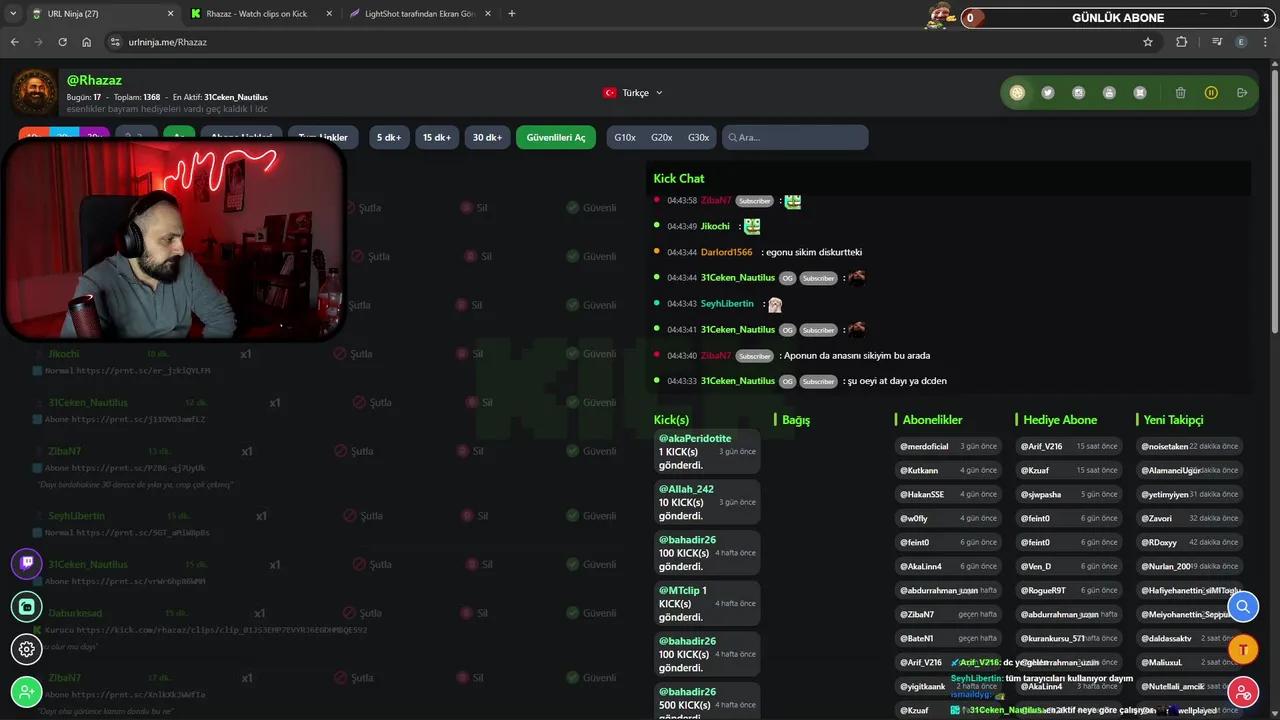Mark Daburkesad's link as Güvenli
Viewport: 1280px width, 720px height.
coord(591,613)
